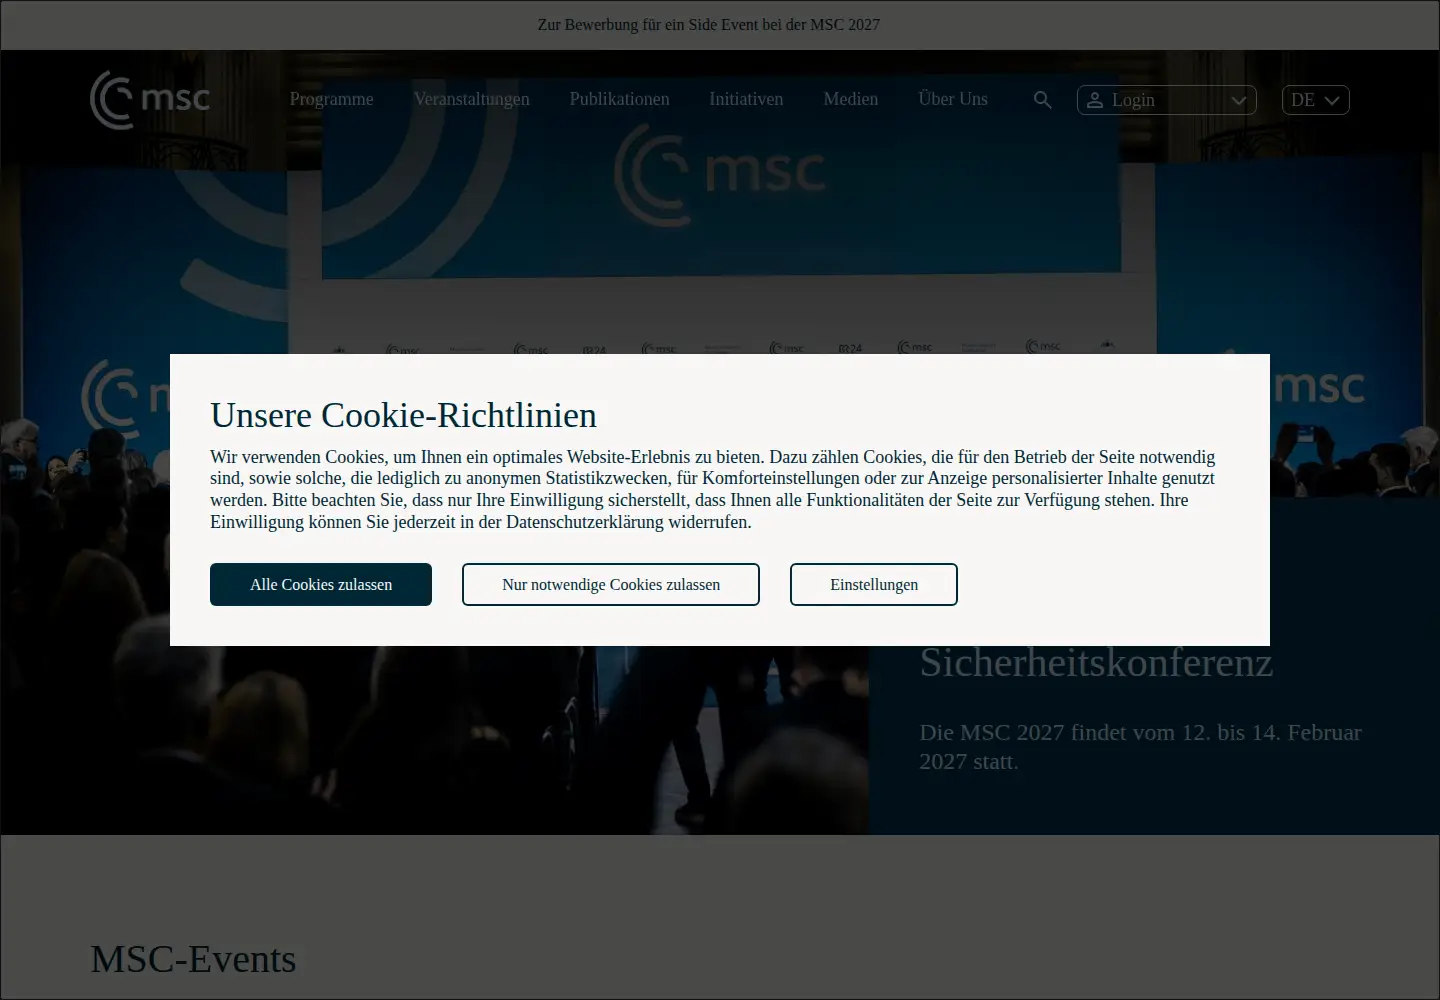Click the Unsere Cookie-Richtlinien heading

point(403,415)
